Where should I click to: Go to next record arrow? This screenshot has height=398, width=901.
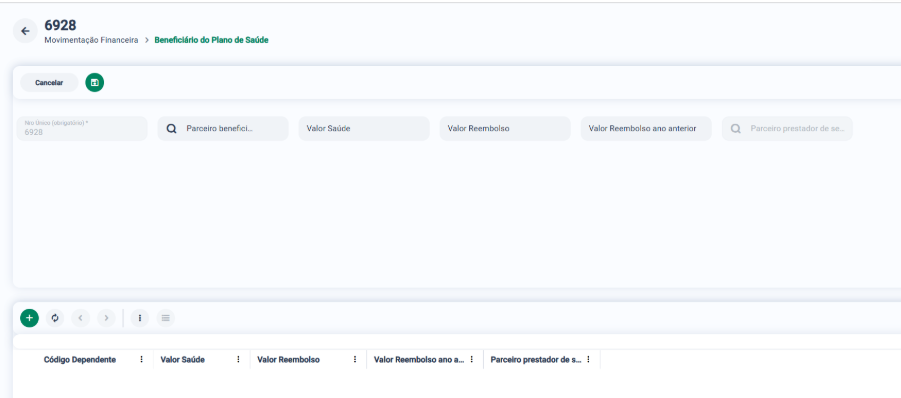coord(106,318)
